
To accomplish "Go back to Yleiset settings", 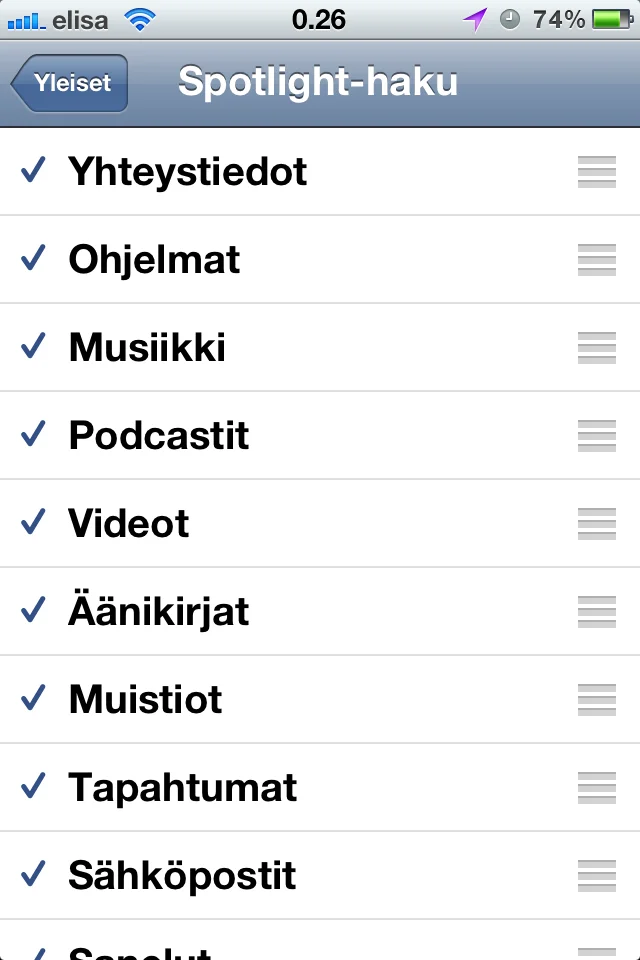I will click(70, 83).
